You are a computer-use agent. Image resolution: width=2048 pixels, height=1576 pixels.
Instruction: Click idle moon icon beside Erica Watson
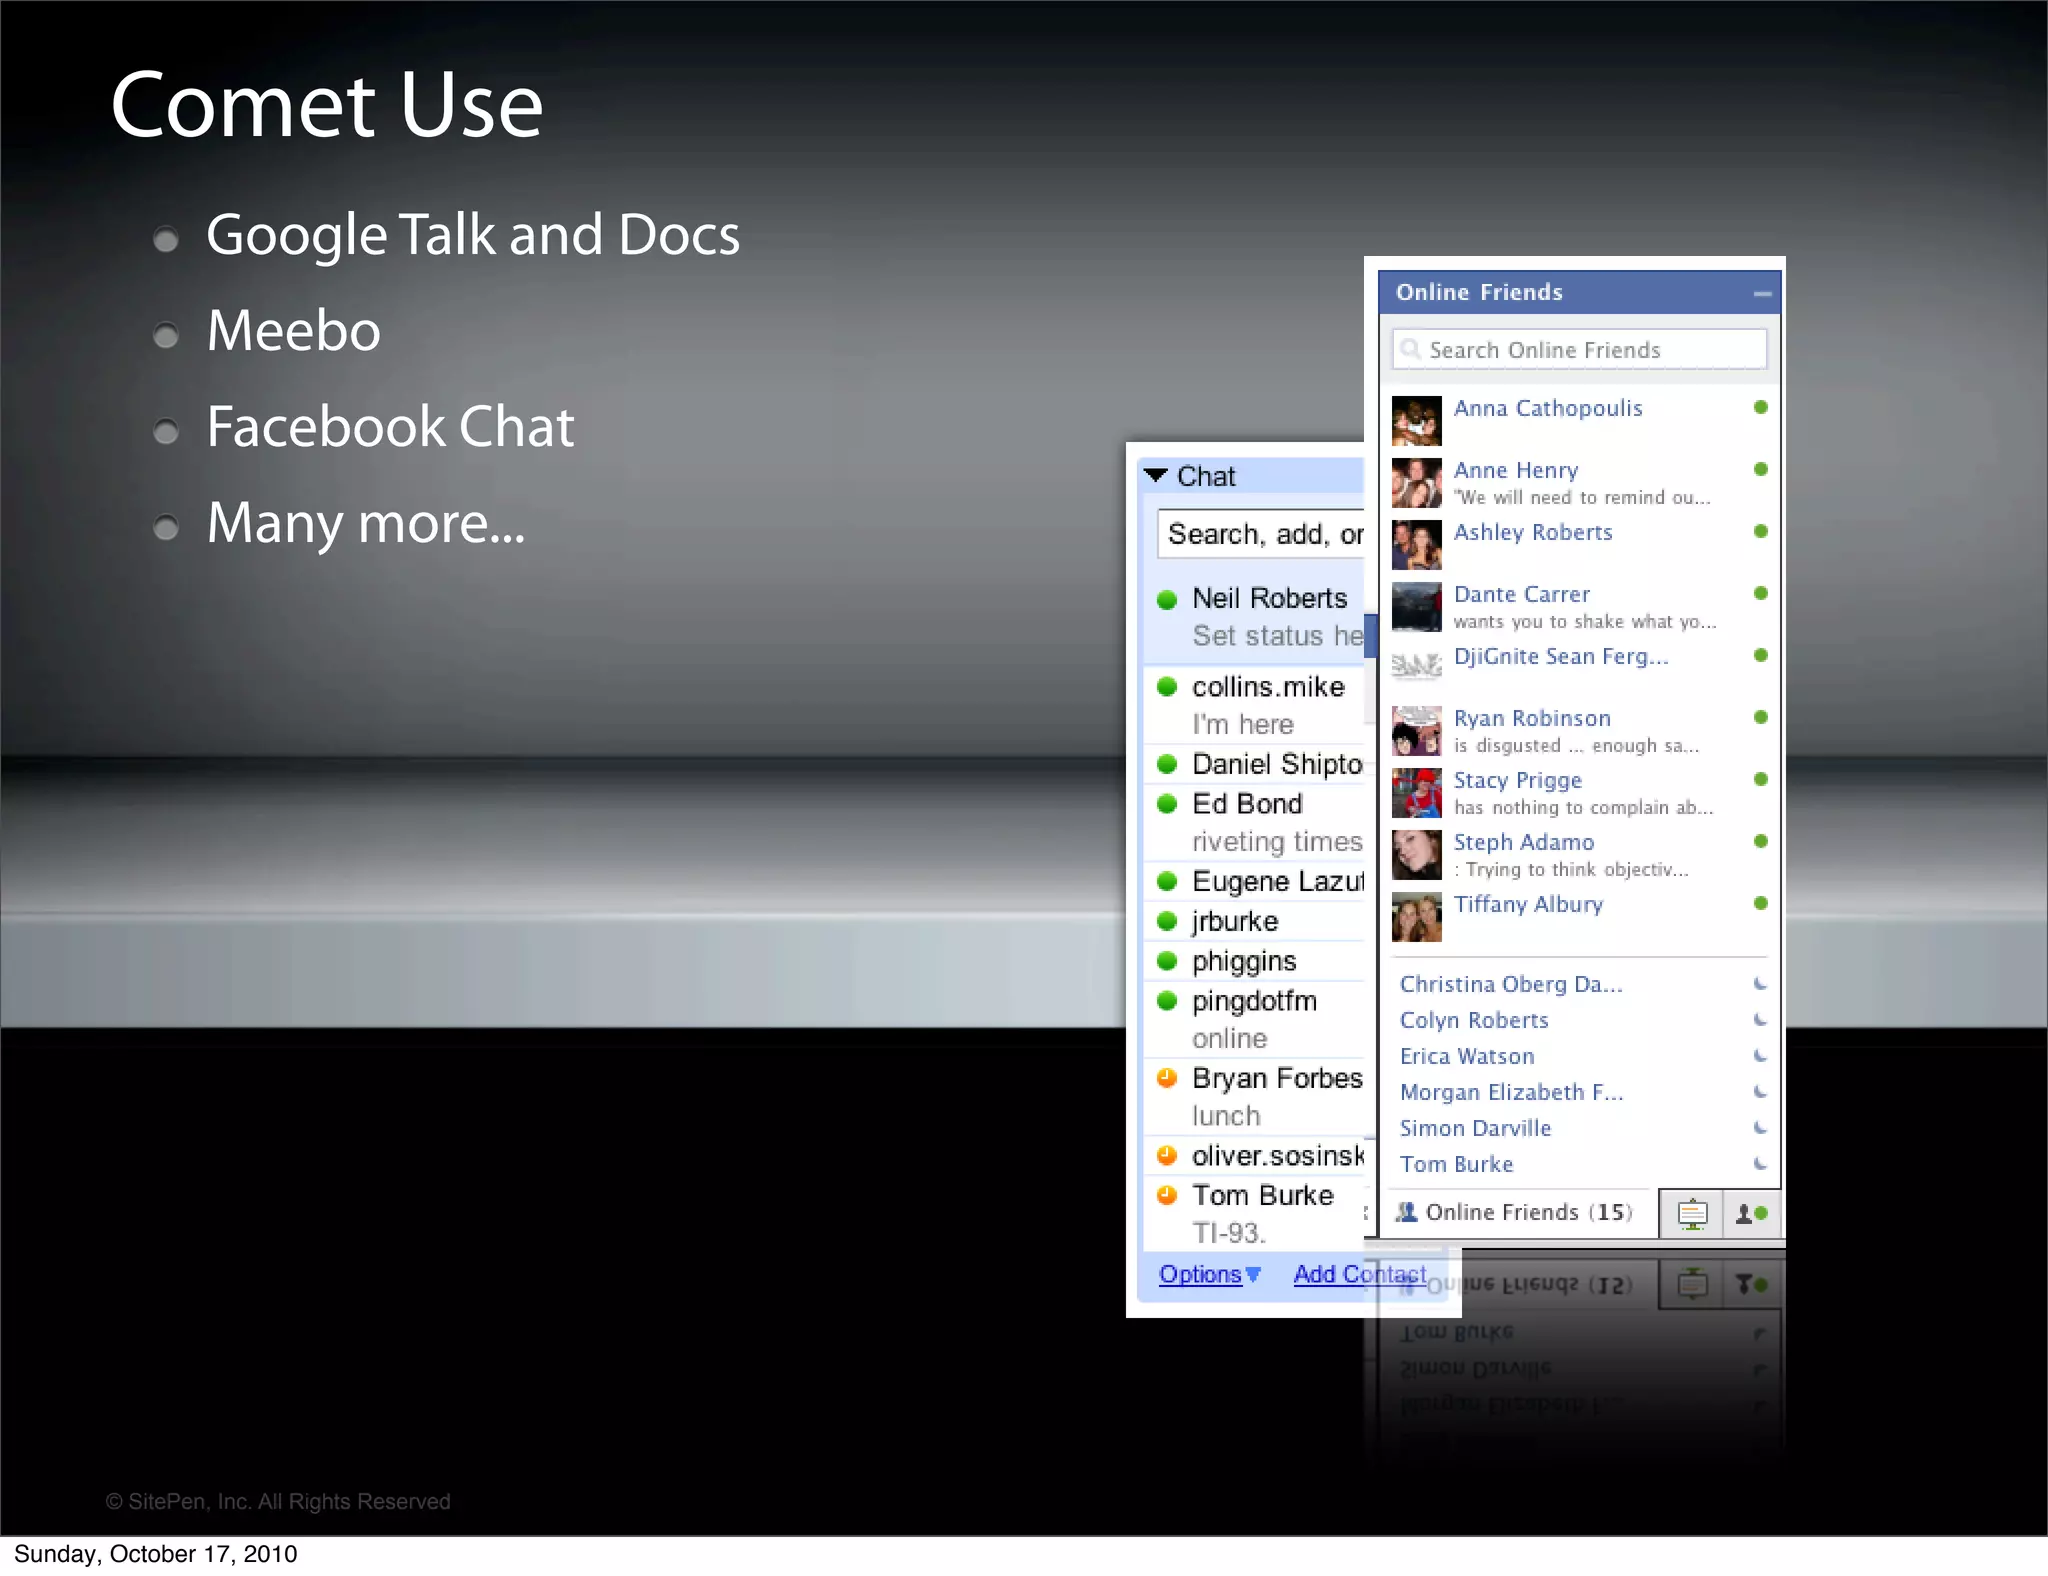click(1760, 1056)
